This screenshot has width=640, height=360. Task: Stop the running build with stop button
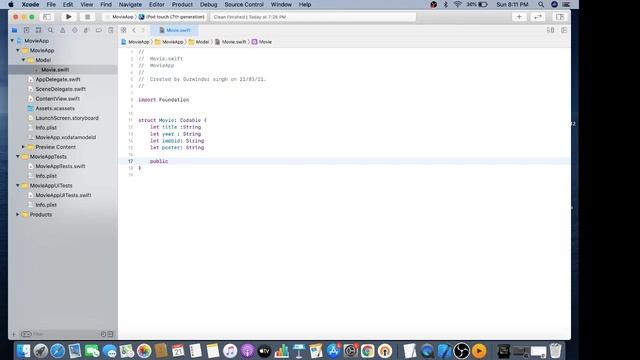(x=87, y=17)
